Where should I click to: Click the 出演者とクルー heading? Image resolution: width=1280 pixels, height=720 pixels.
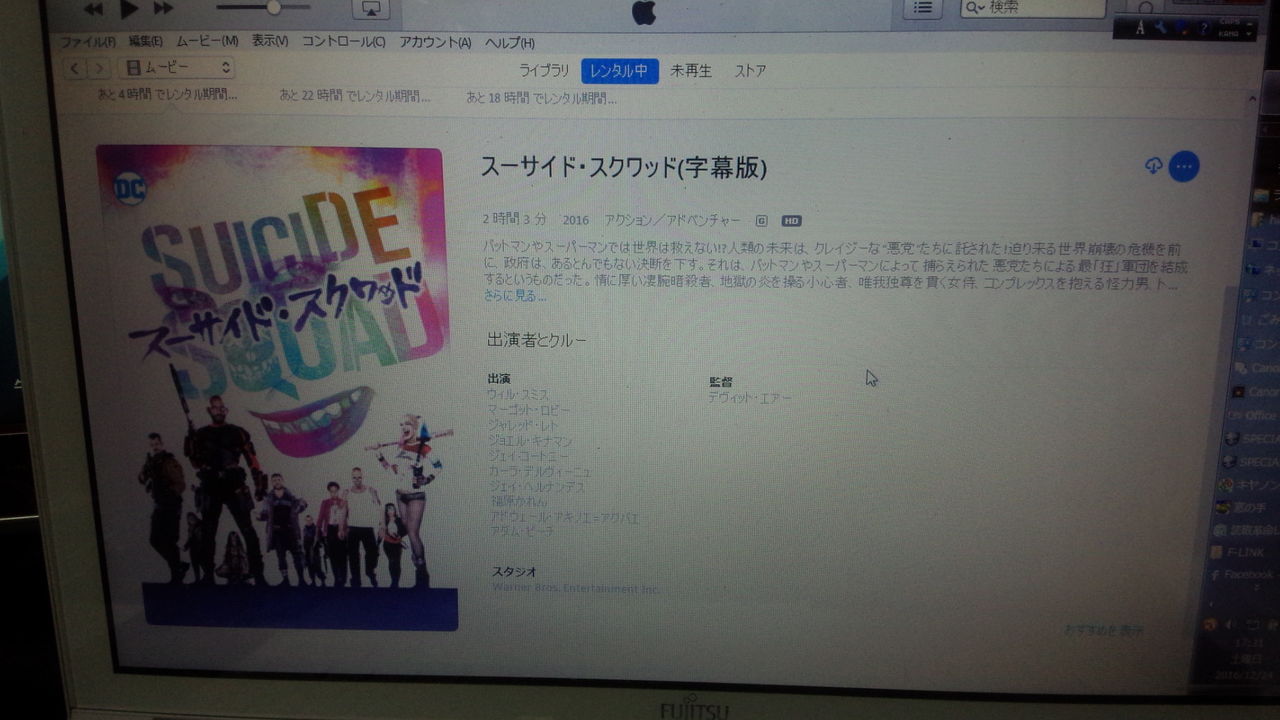click(x=537, y=340)
